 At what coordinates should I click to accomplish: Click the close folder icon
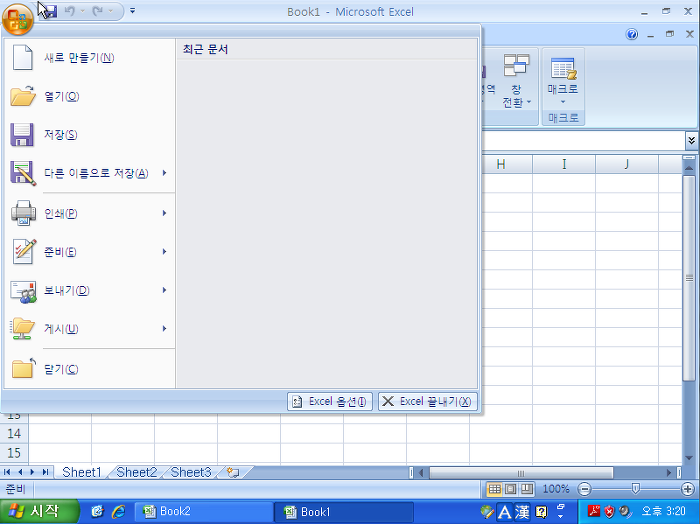pyautogui.click(x=23, y=368)
